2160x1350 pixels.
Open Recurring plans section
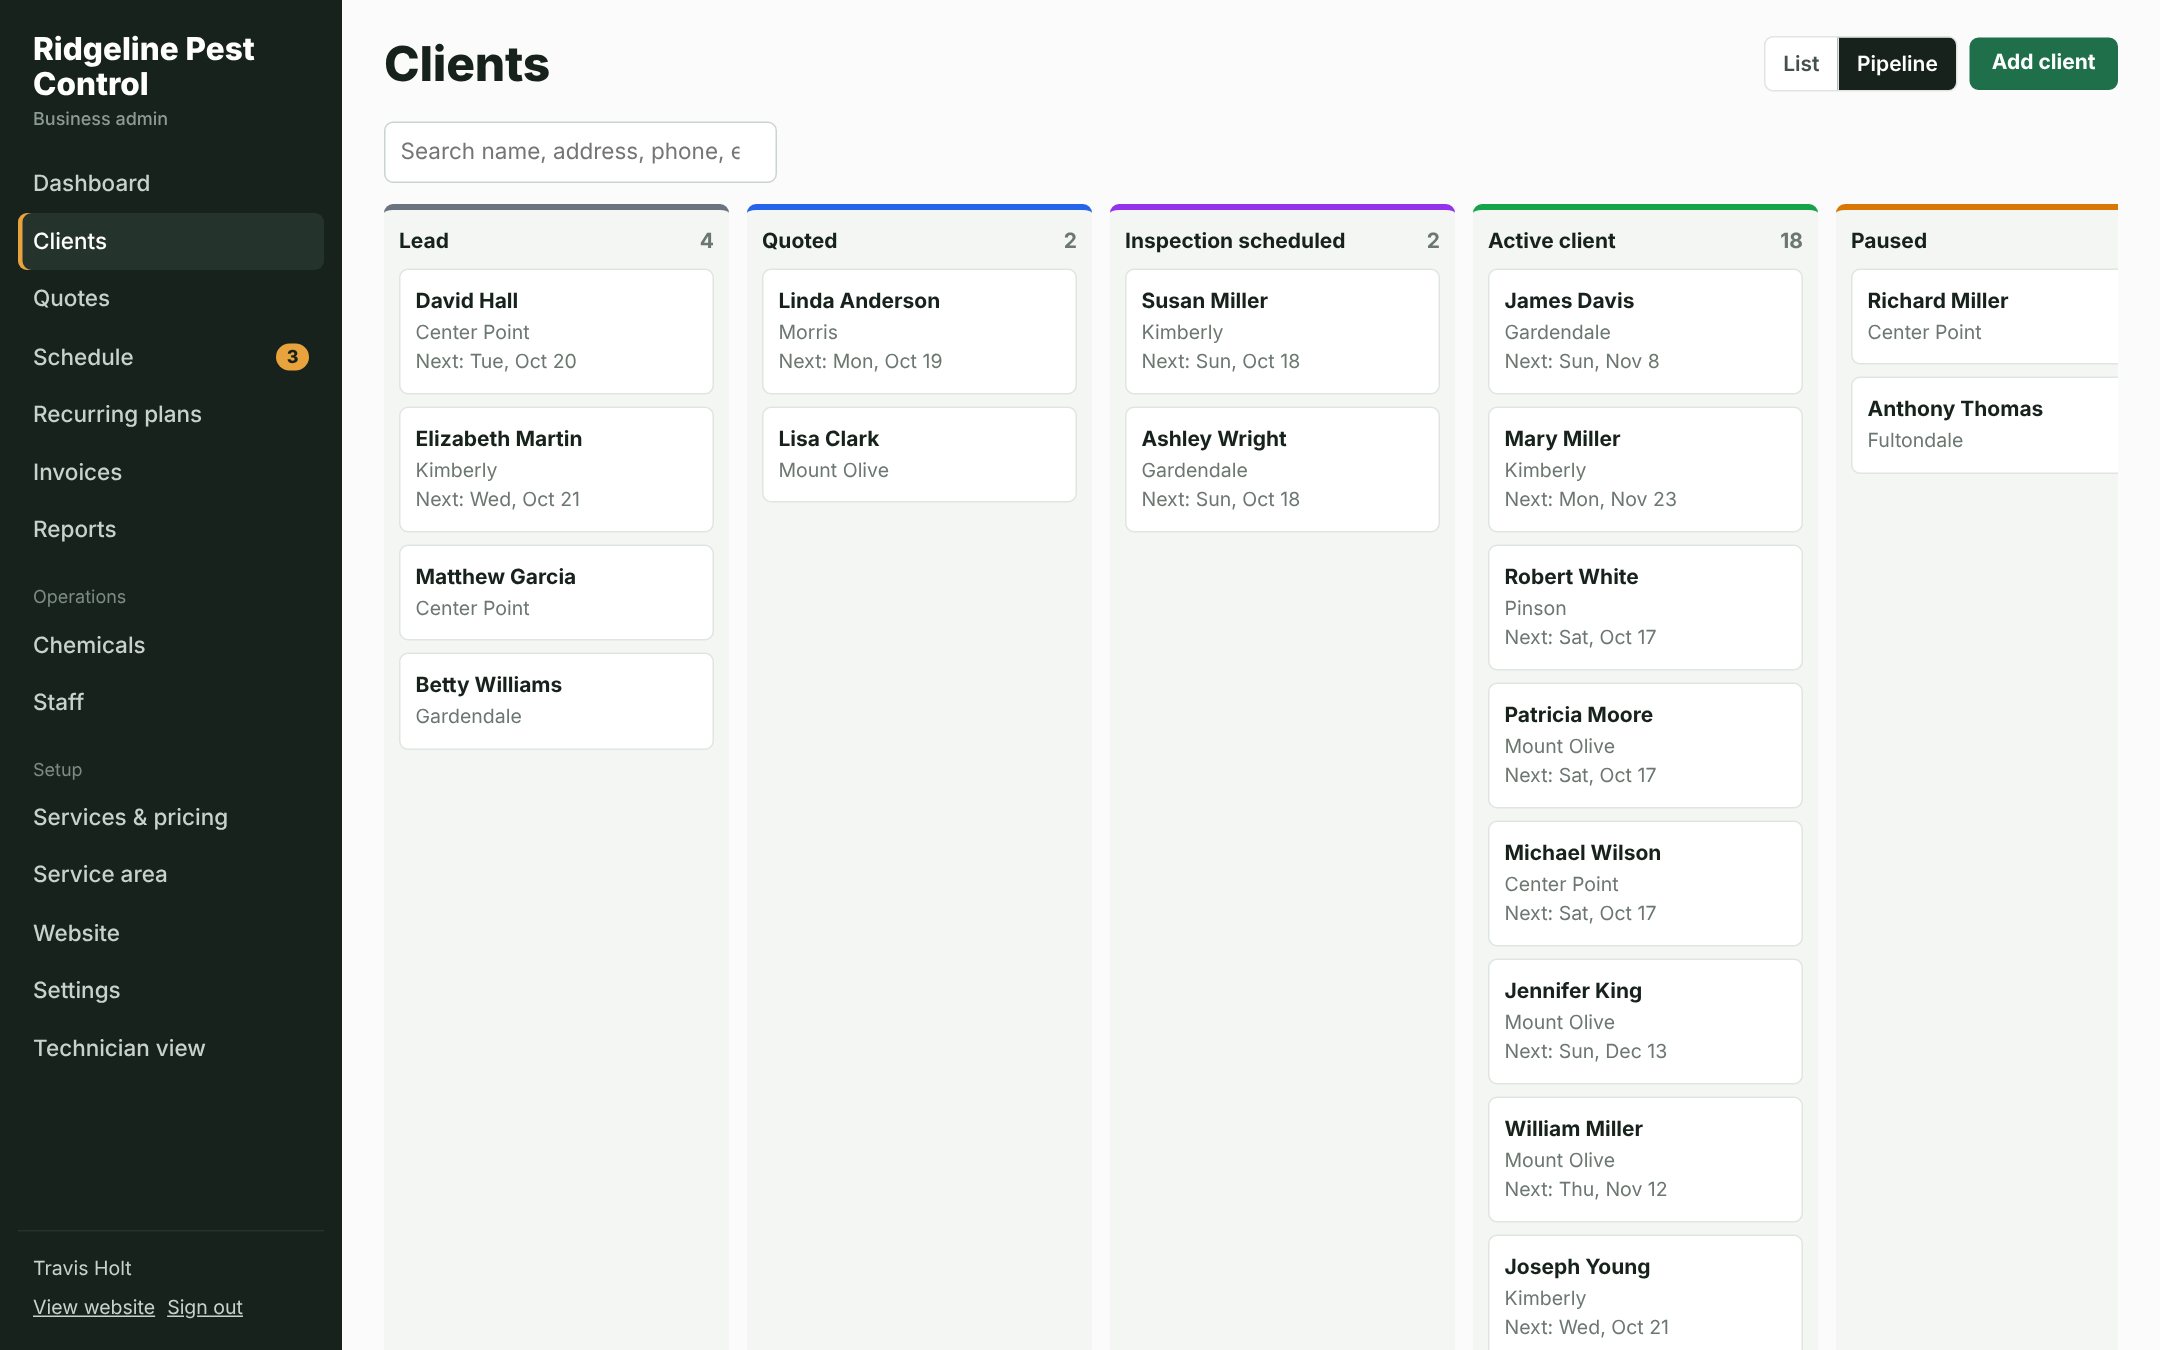pos(170,414)
